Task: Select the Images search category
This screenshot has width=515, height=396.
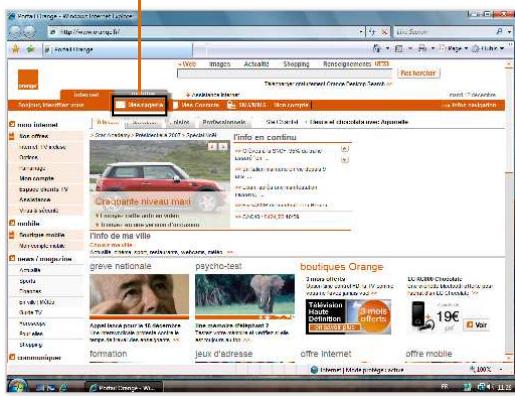Action: pos(219,64)
